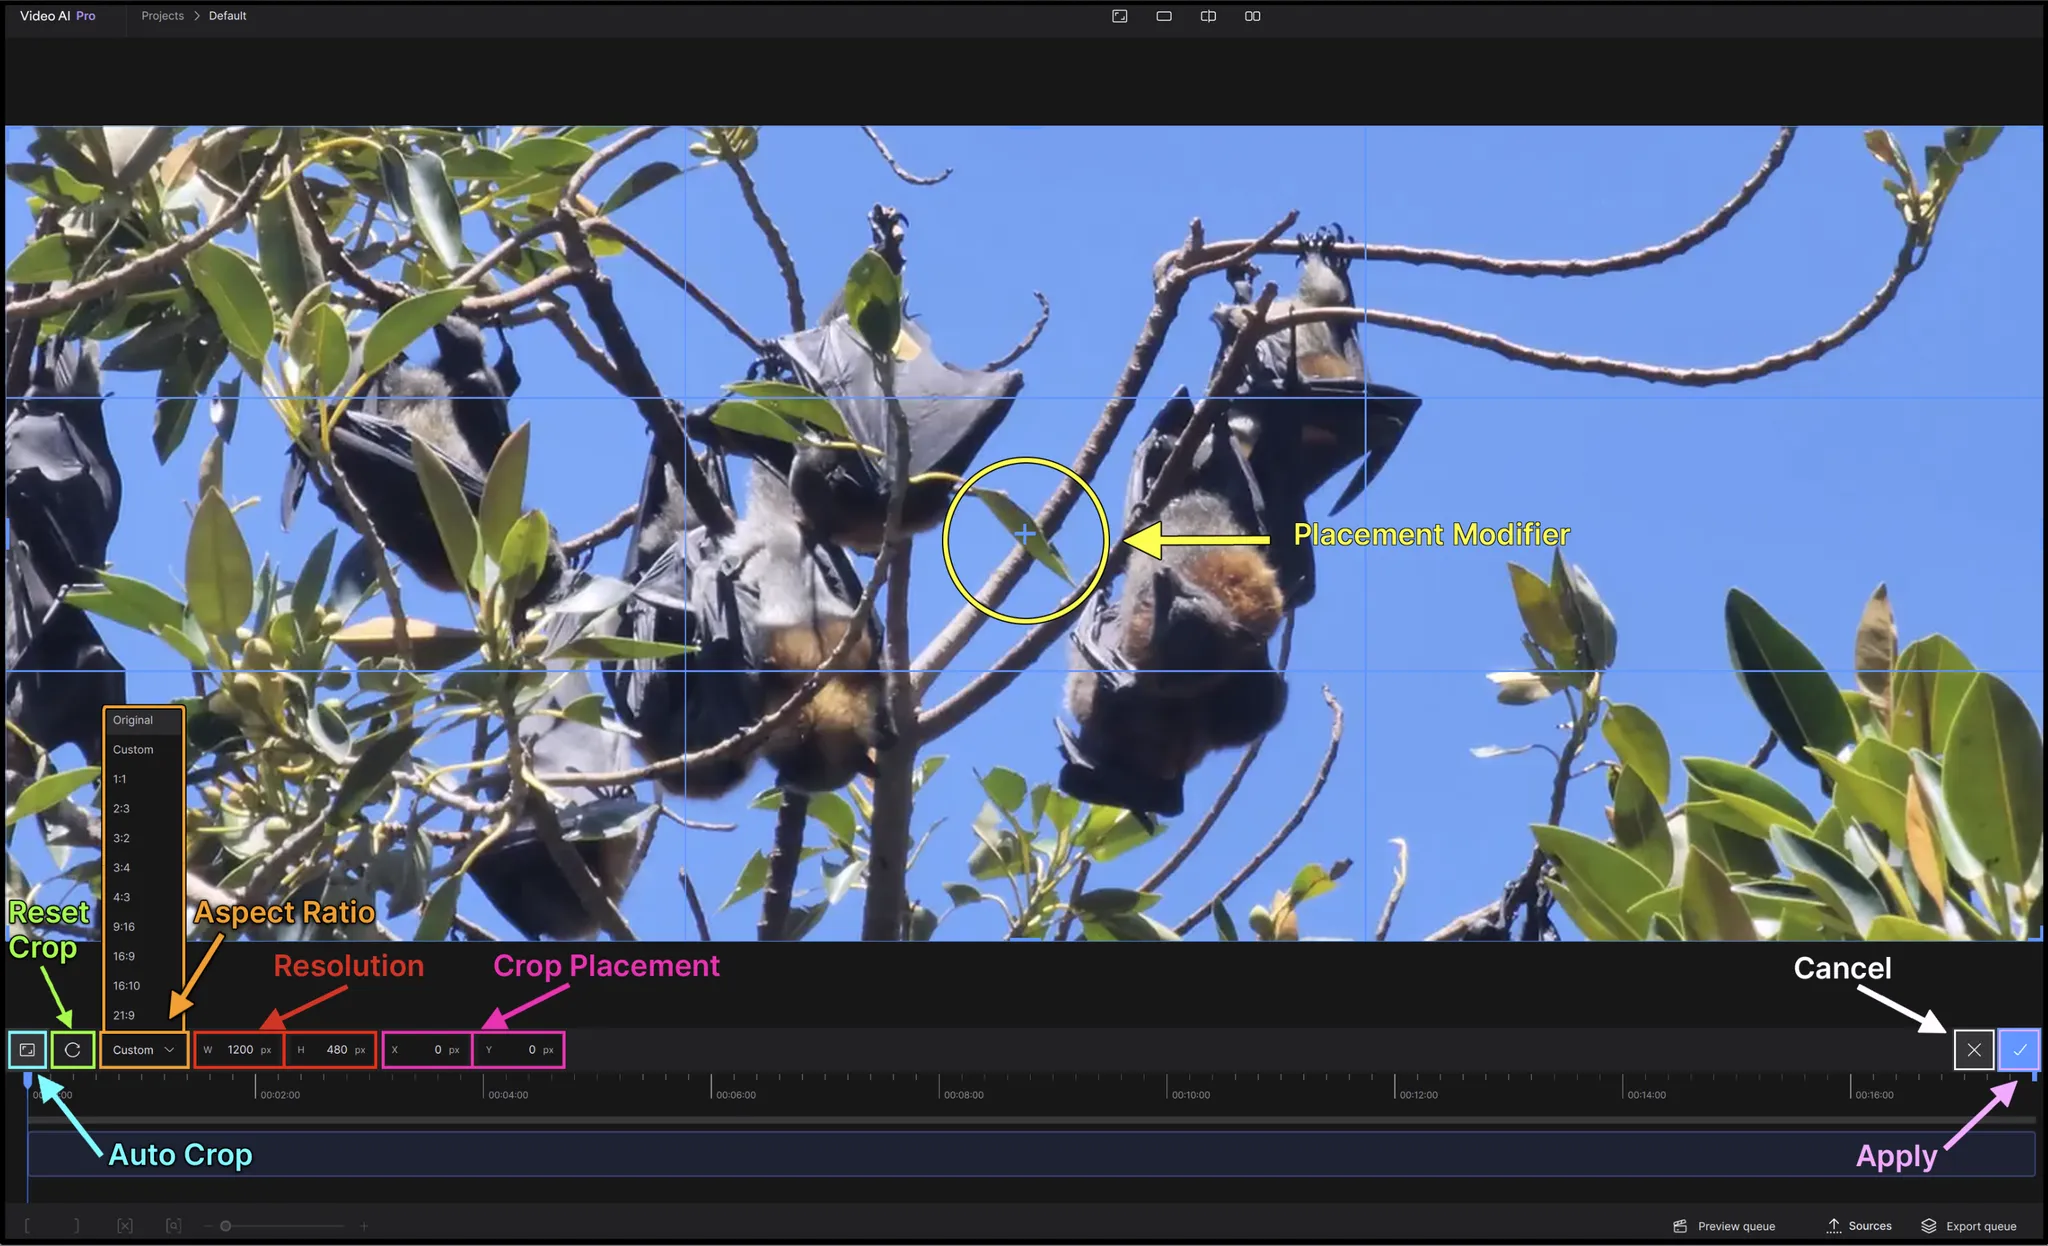Screen dimensions: 2048x1246
Task: Select the single view layout icon
Action: [1164, 16]
